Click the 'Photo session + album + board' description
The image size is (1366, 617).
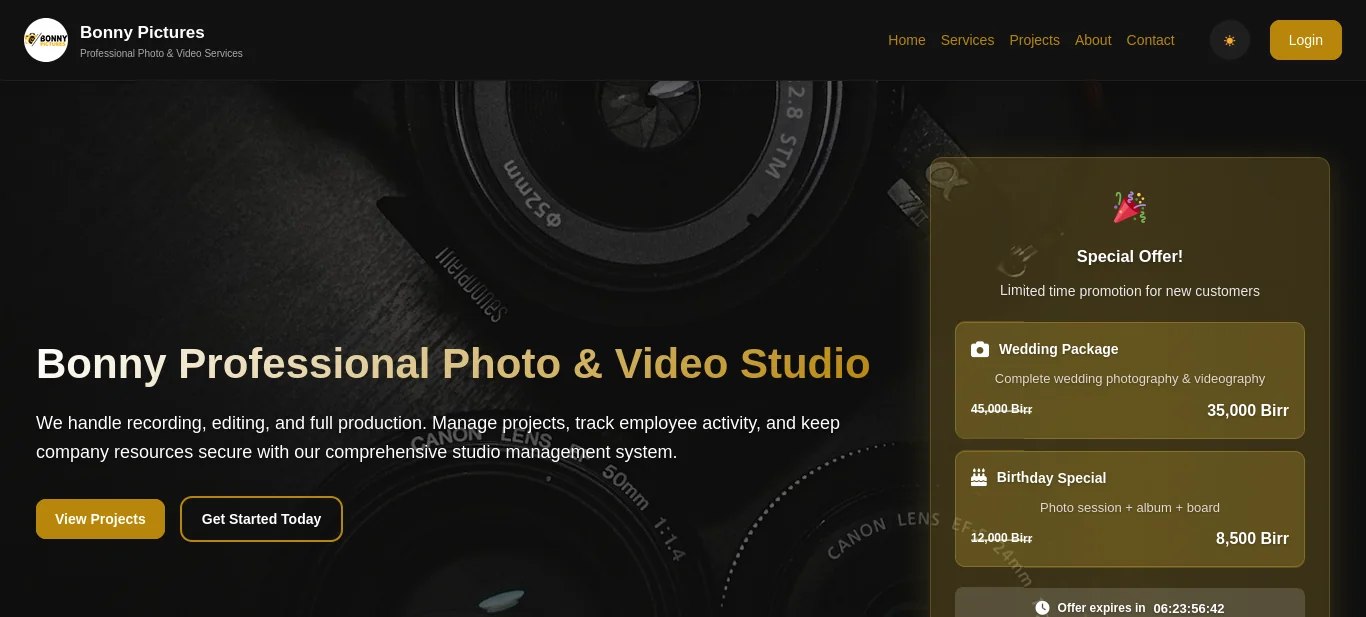tap(1130, 507)
